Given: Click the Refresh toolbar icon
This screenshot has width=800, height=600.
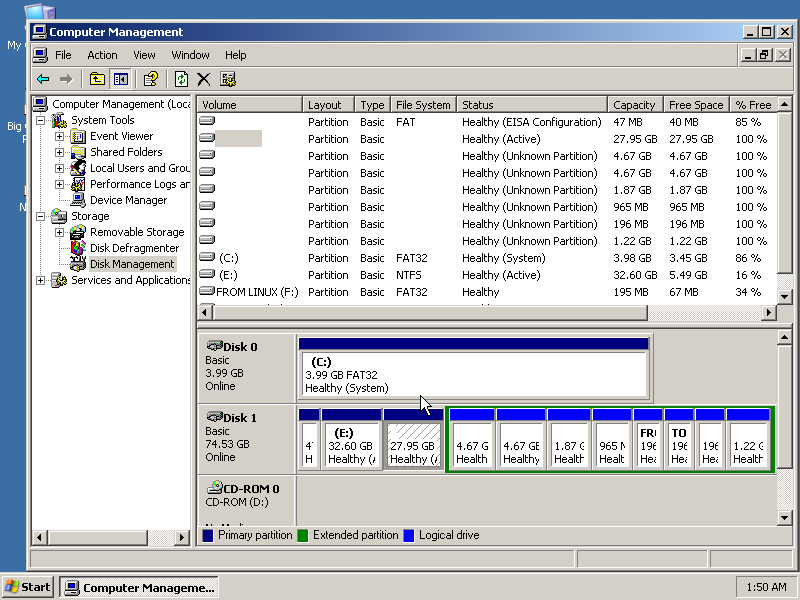Looking at the screenshot, I should 181,79.
